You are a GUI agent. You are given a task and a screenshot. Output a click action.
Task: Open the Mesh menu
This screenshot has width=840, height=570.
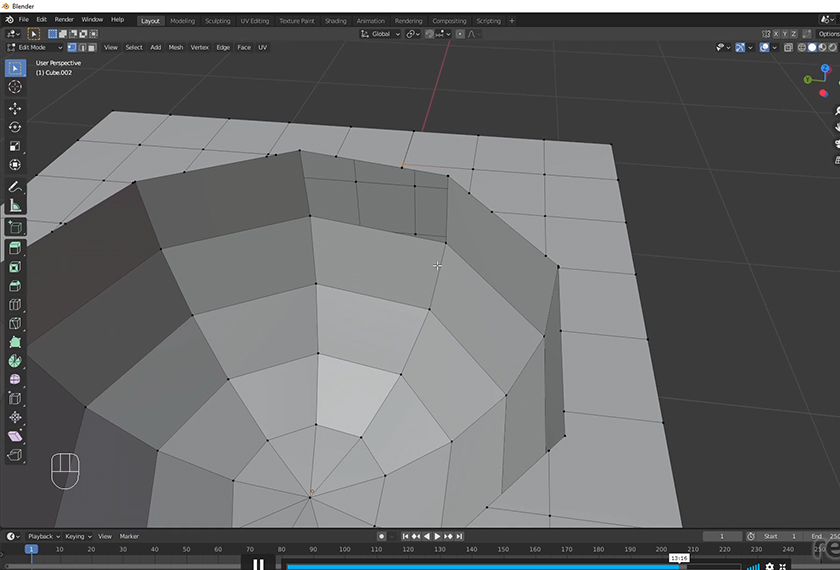[175, 47]
